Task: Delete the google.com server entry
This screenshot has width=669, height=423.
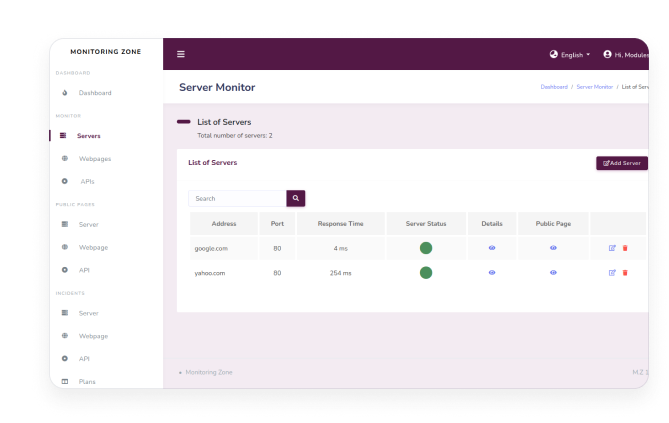Action: (x=625, y=247)
